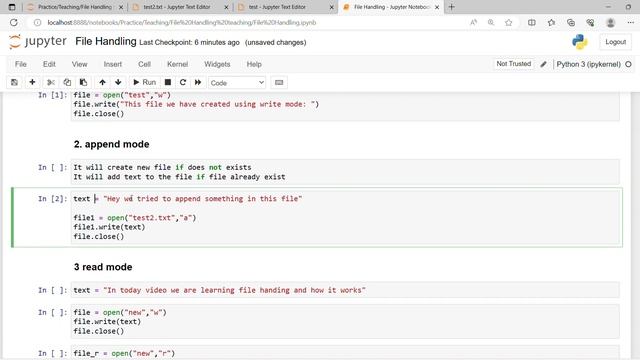Click the file_r open read cell
This screenshot has height=360, width=640.
(x=345, y=353)
